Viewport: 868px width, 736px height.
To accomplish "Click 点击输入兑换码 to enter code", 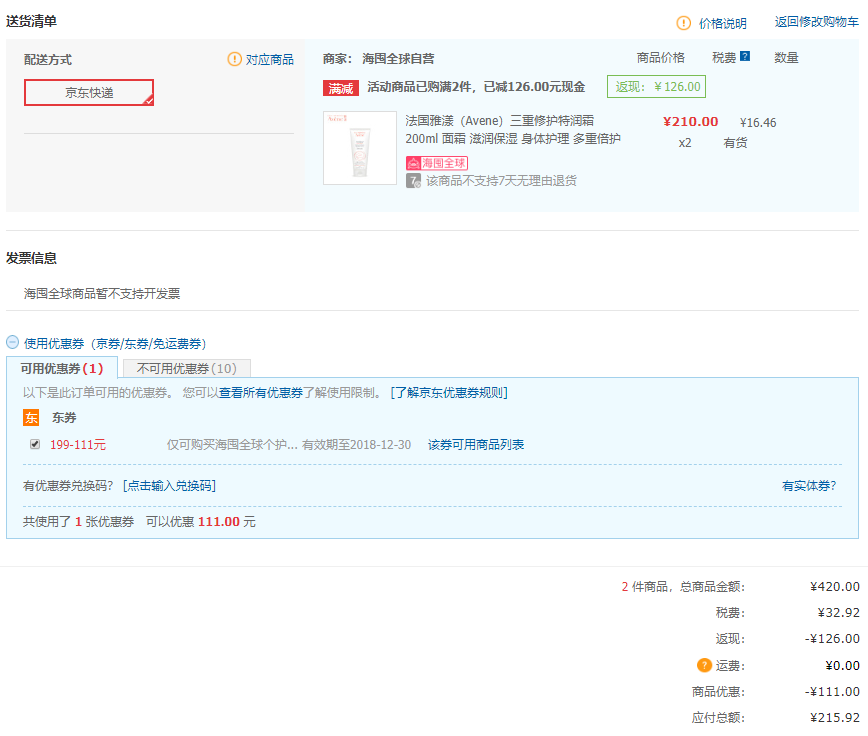I will click(169, 485).
